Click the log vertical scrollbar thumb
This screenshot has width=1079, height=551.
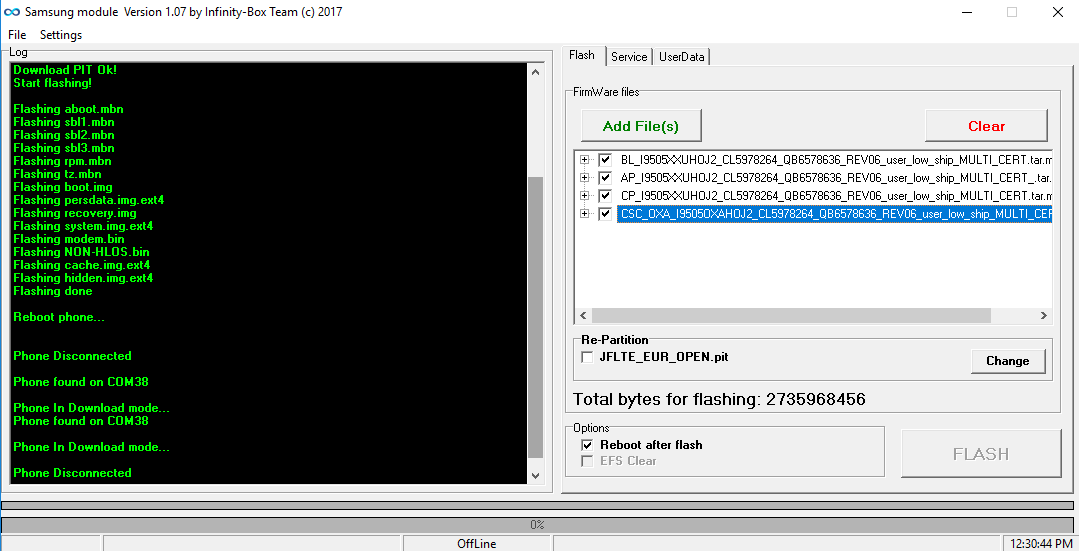(535, 317)
